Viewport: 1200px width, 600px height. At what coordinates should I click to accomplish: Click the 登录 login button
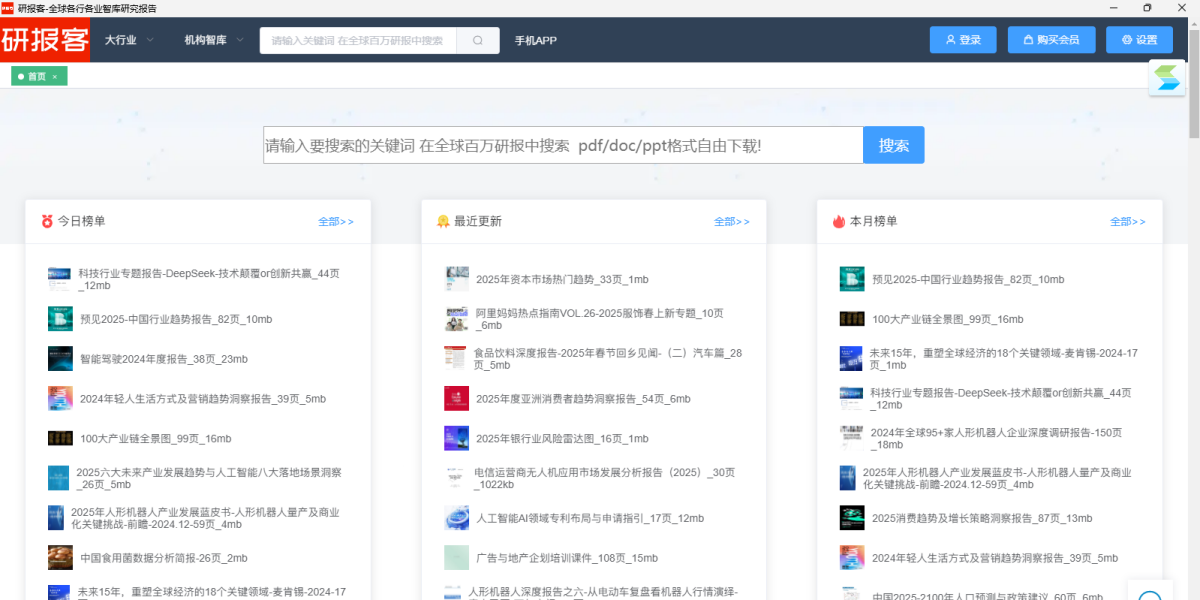(x=962, y=40)
